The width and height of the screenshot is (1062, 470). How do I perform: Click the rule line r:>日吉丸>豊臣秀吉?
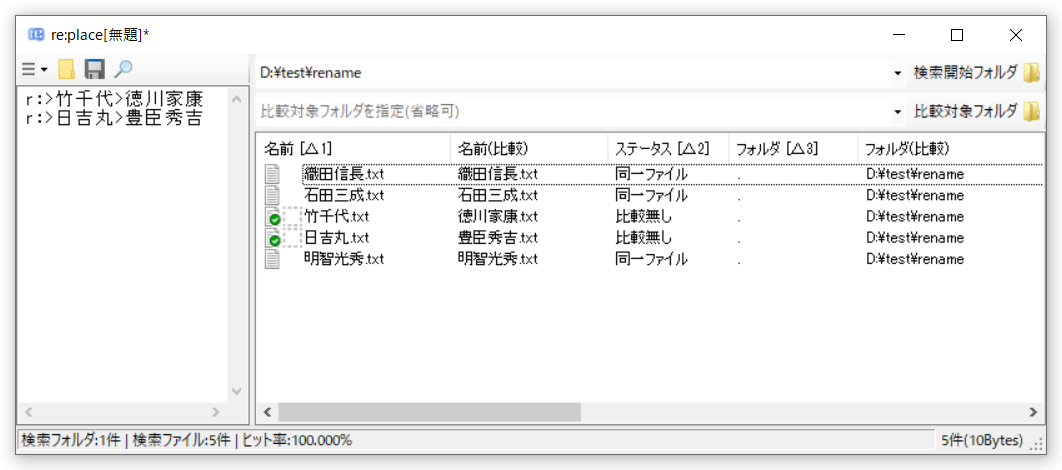114,117
